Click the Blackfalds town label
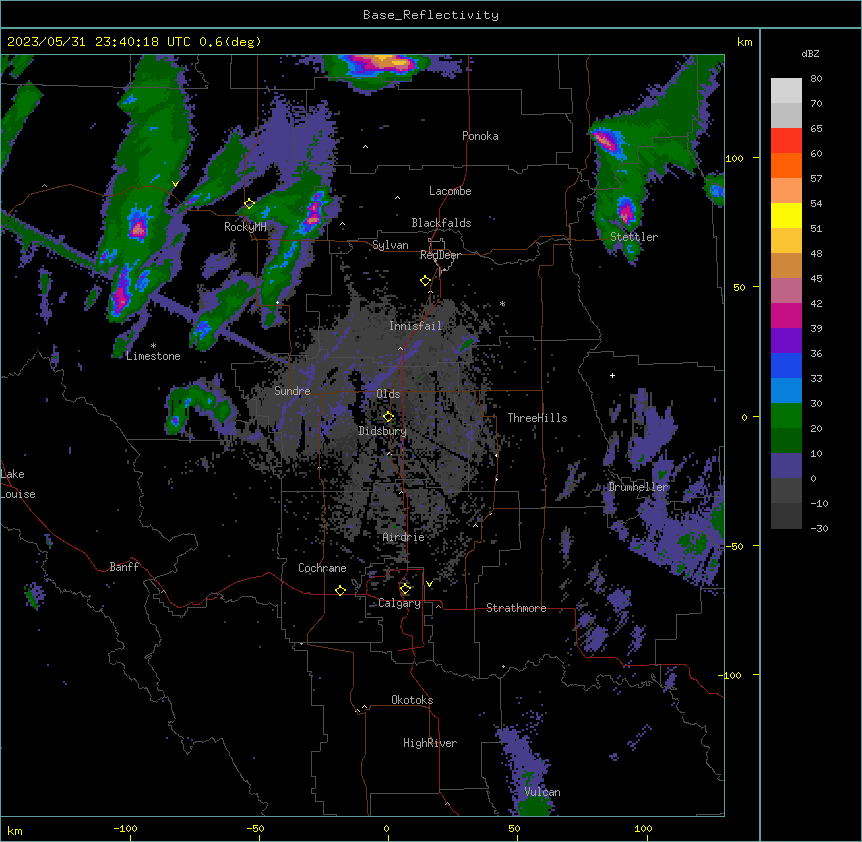The image size is (862, 842). click(x=441, y=223)
